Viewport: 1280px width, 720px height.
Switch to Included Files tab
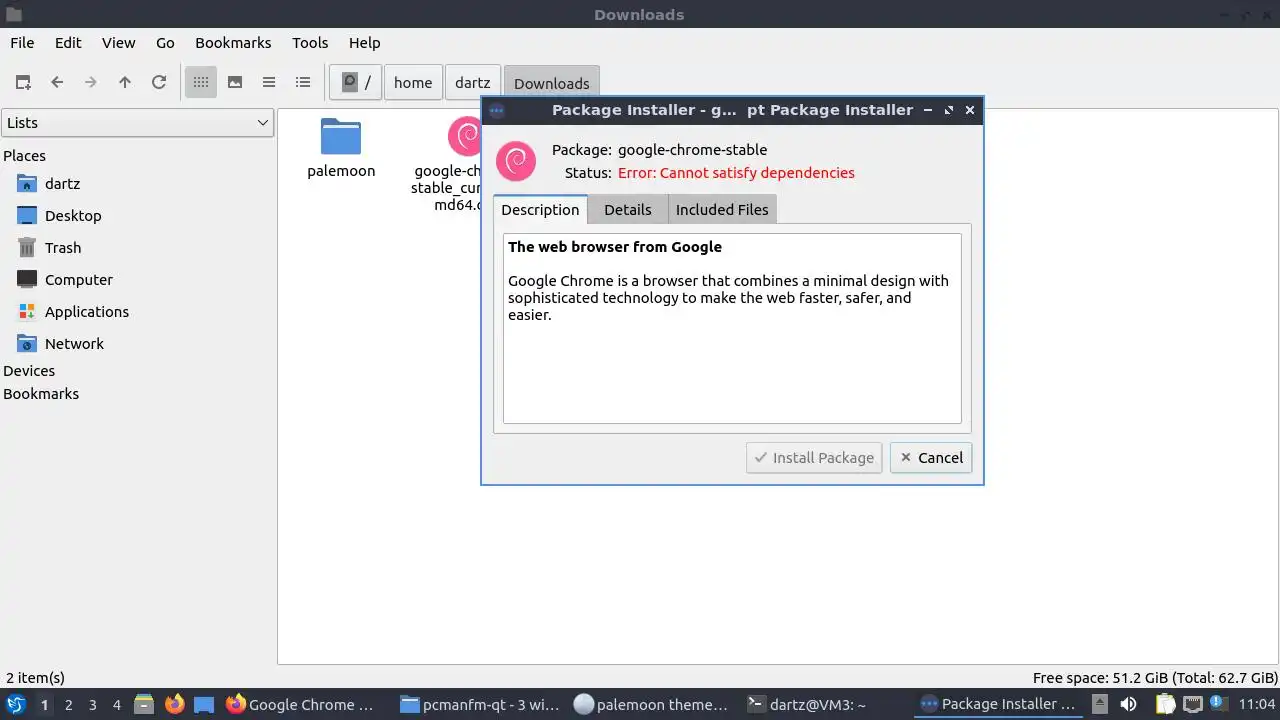click(x=722, y=209)
